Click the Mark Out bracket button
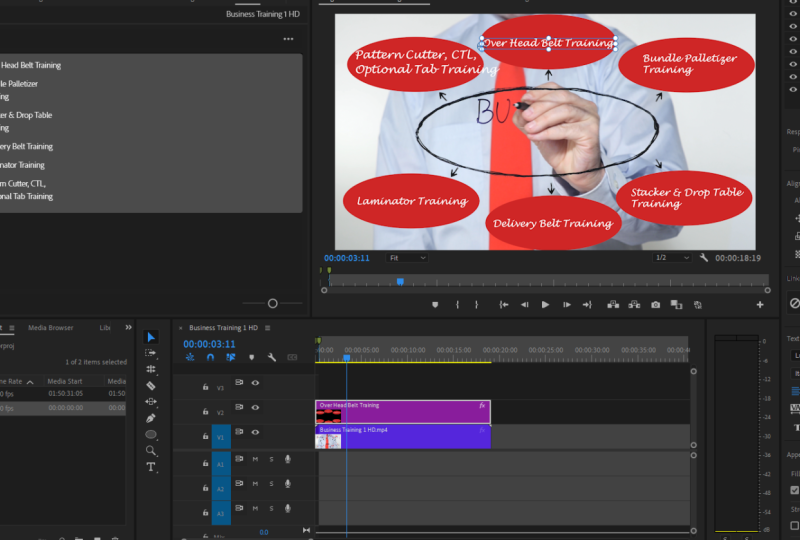The image size is (800, 540). point(477,305)
